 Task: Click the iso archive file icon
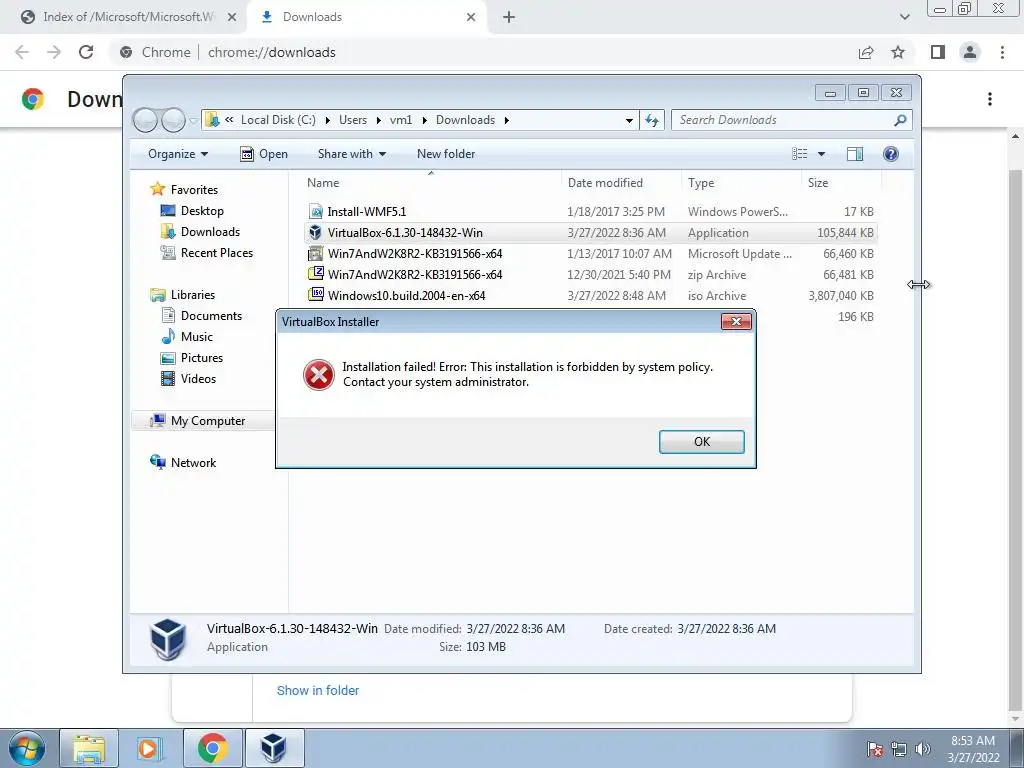[x=316, y=295]
